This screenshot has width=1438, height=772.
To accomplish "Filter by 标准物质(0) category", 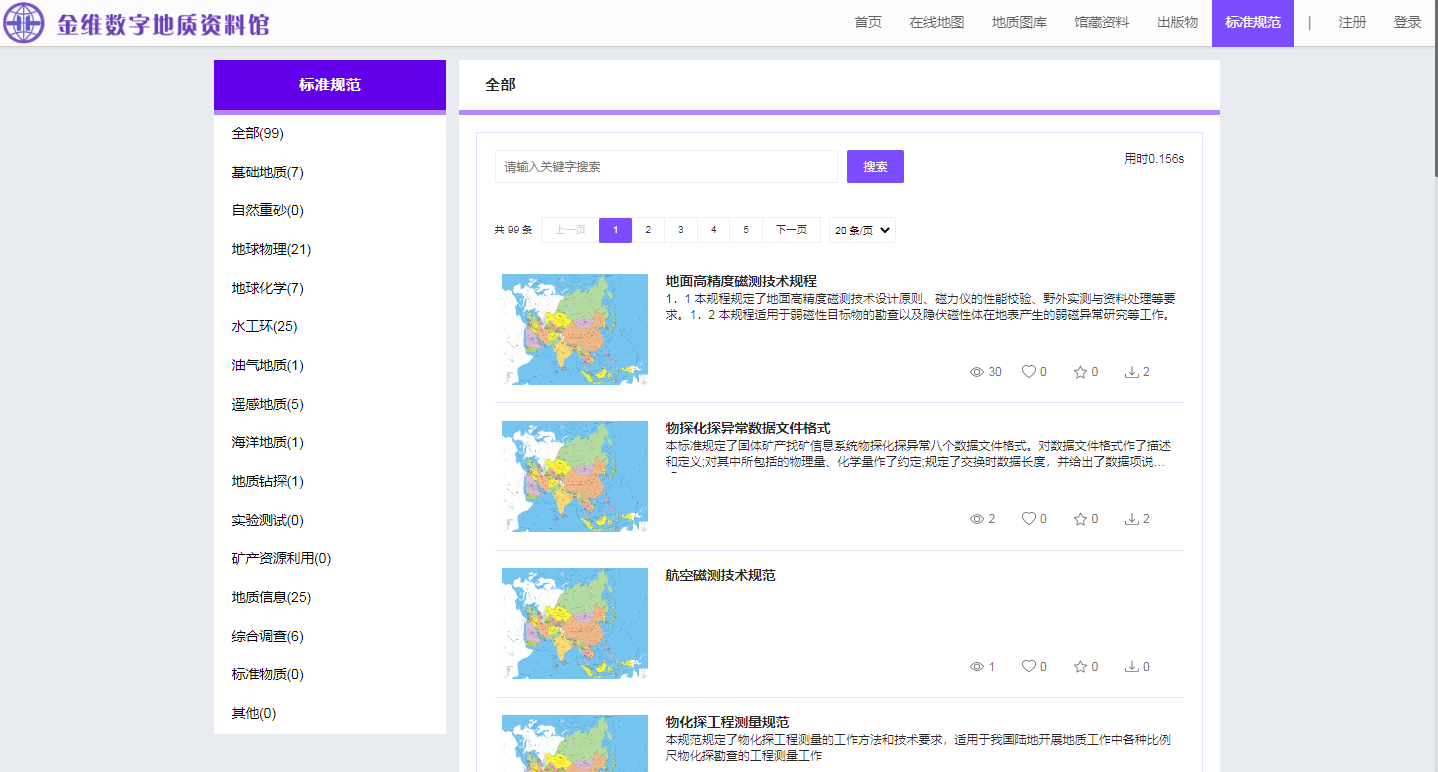I will [267, 674].
